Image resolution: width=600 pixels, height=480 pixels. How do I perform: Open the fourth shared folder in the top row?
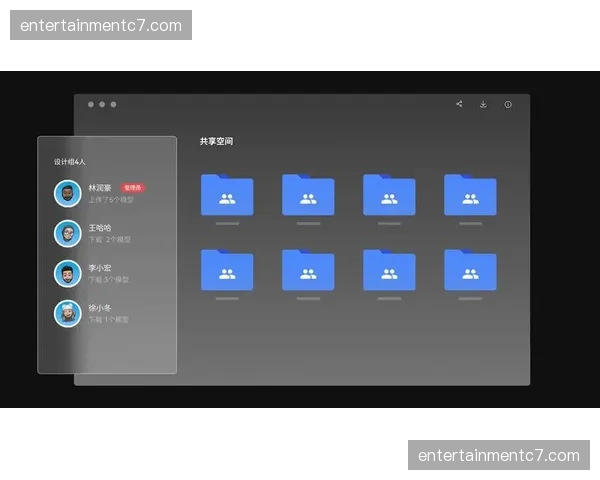click(470, 196)
